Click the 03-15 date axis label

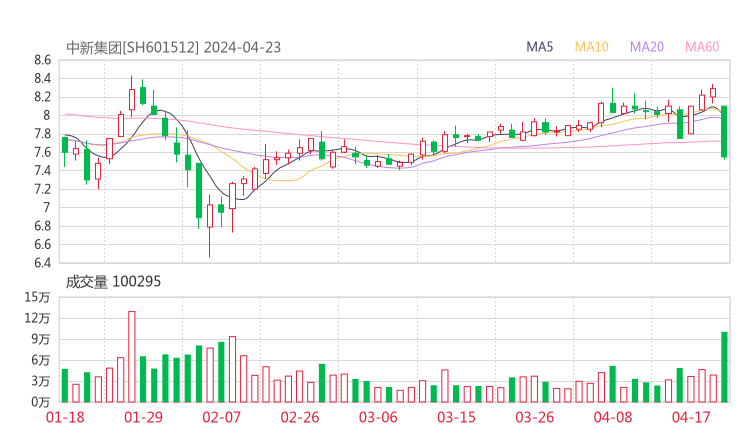tap(456, 417)
